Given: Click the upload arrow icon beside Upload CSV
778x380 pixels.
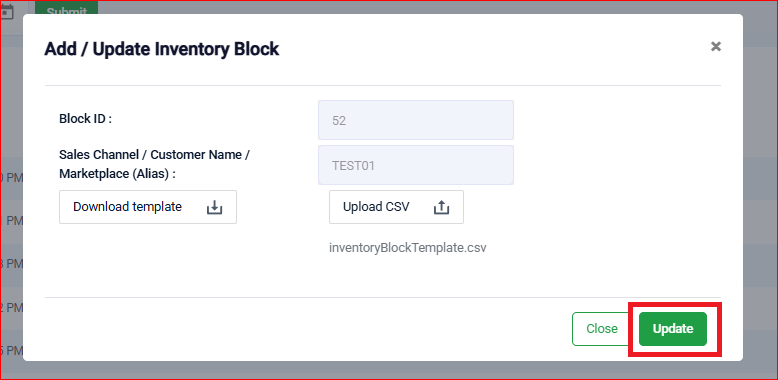Looking at the screenshot, I should 441,207.
